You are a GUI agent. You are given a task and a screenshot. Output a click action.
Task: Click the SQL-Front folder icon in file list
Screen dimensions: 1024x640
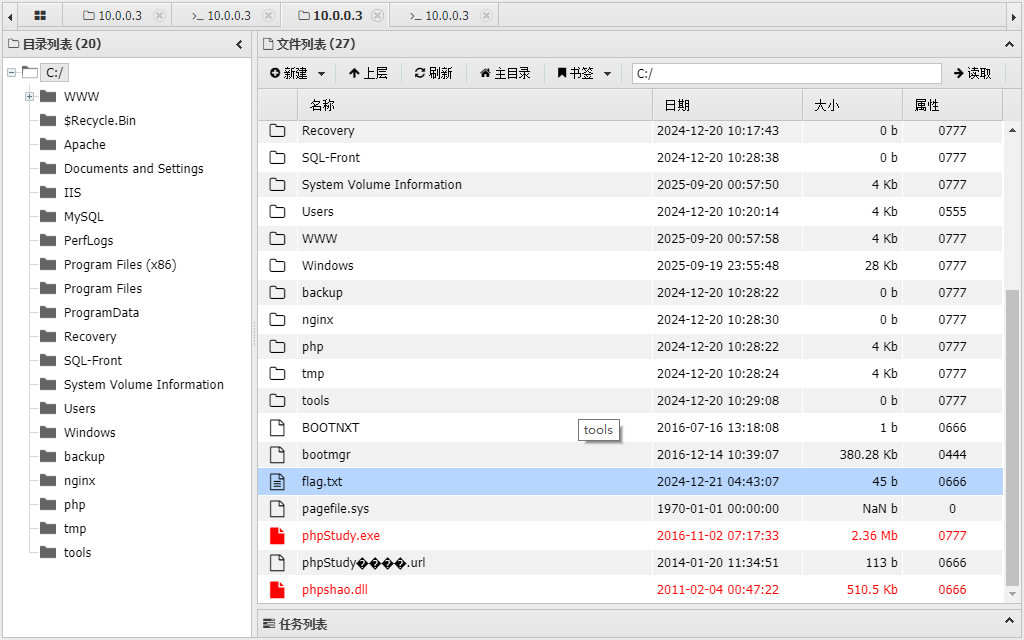click(x=278, y=157)
